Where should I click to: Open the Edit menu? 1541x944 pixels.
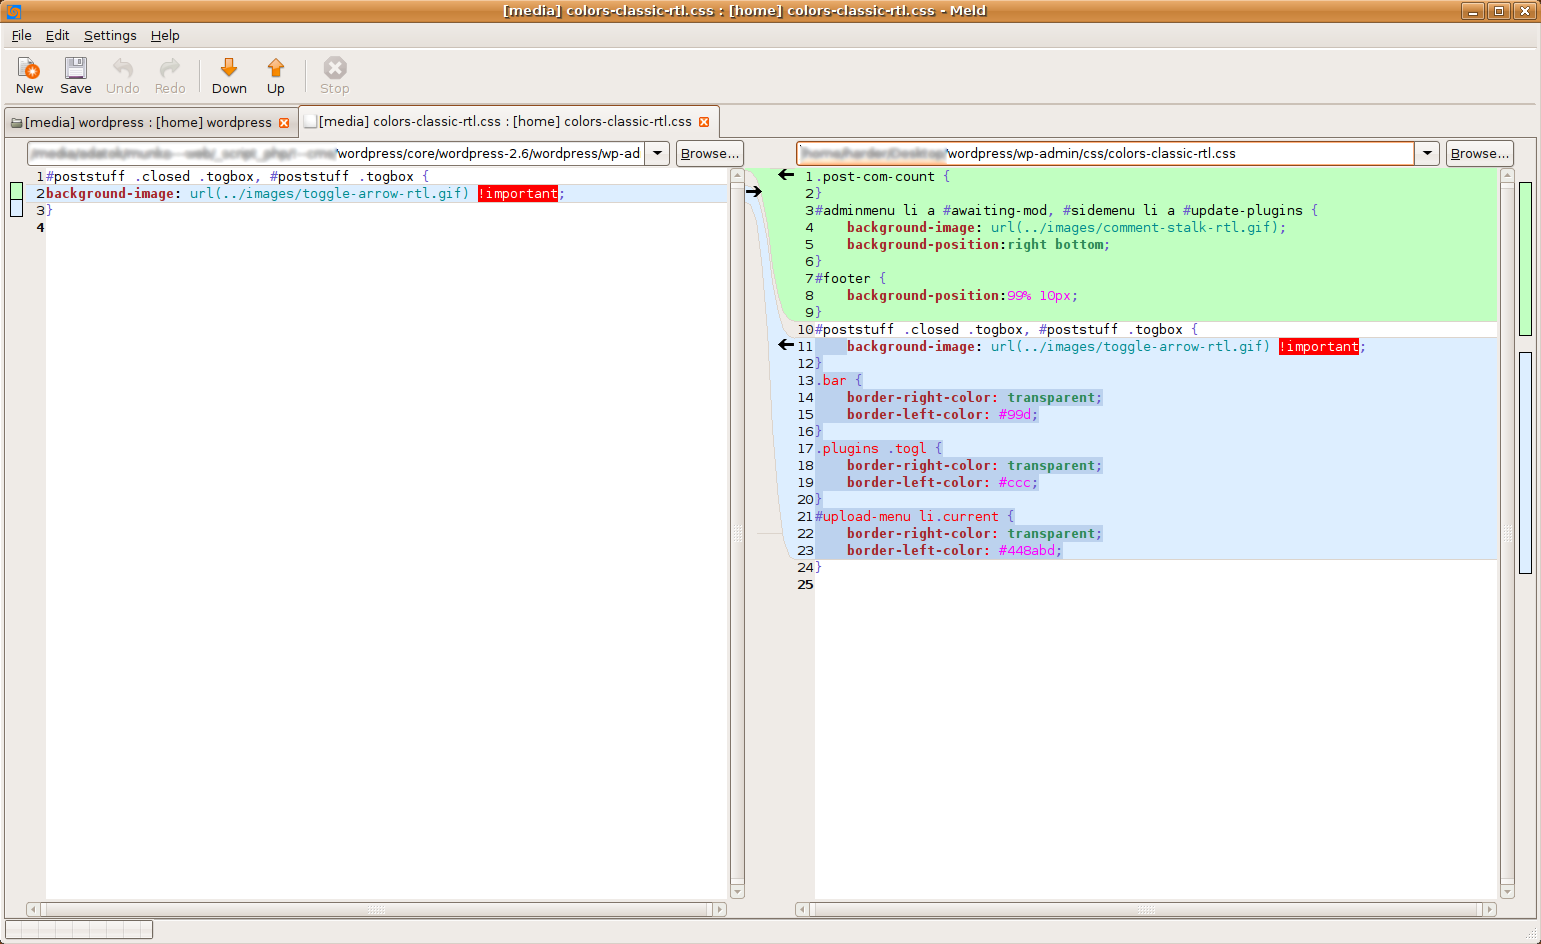[x=57, y=35]
